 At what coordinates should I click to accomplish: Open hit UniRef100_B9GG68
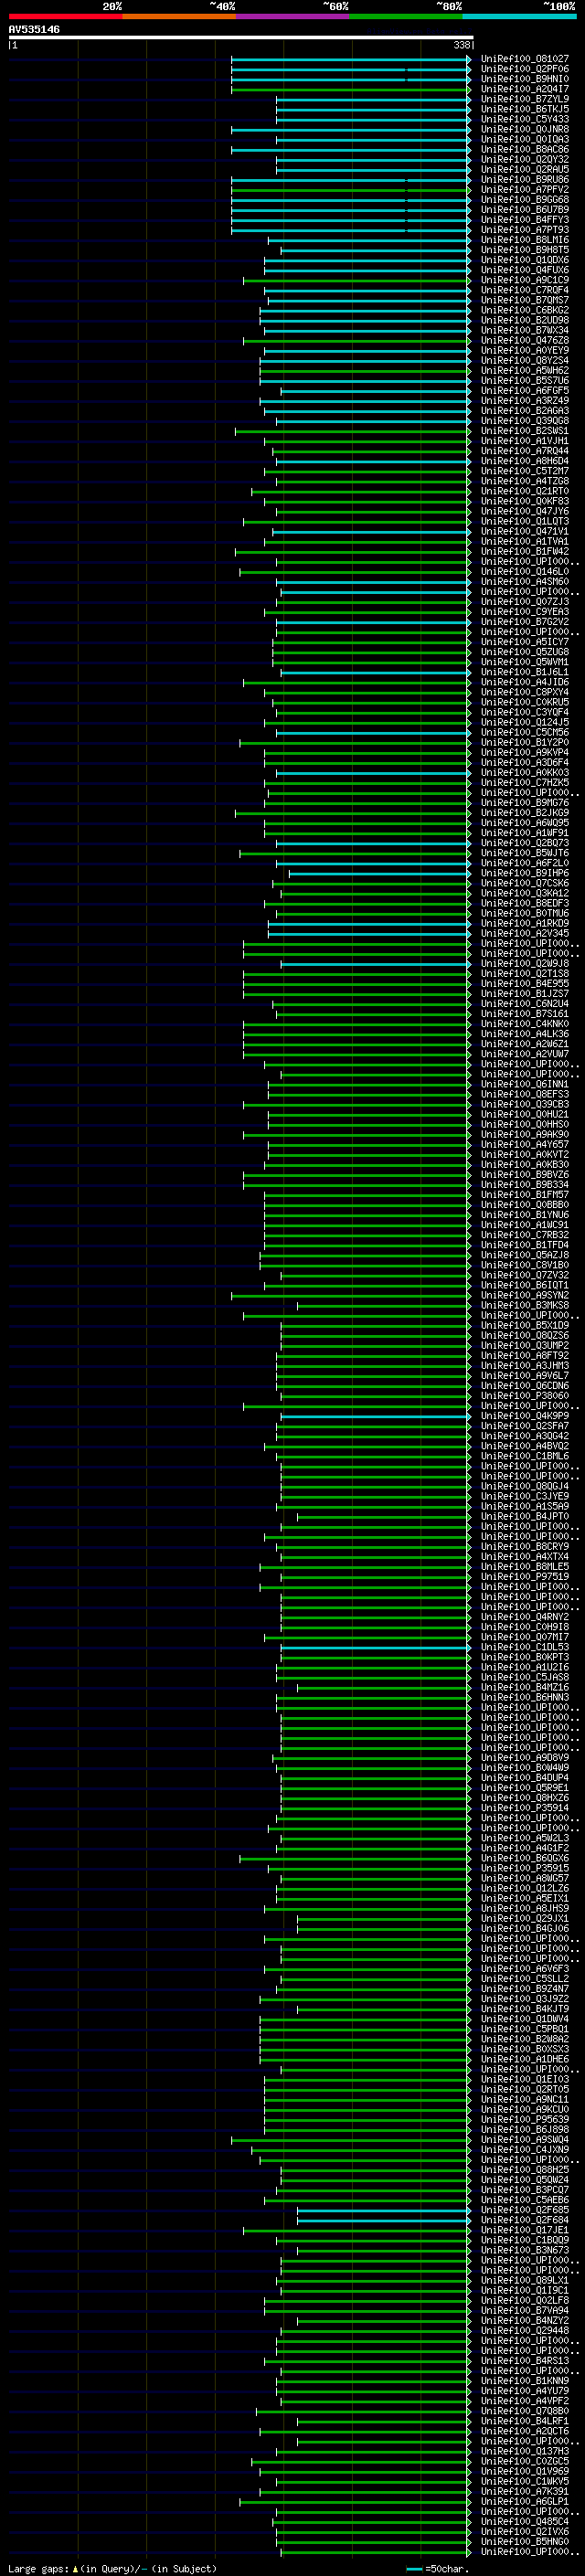(x=525, y=200)
